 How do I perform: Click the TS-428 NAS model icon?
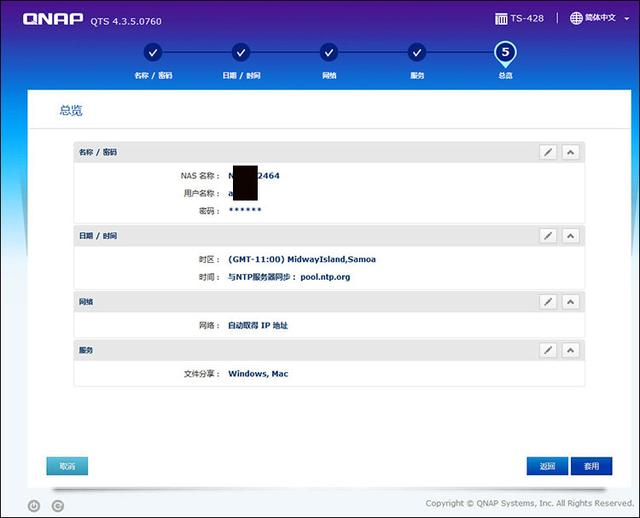(x=501, y=18)
